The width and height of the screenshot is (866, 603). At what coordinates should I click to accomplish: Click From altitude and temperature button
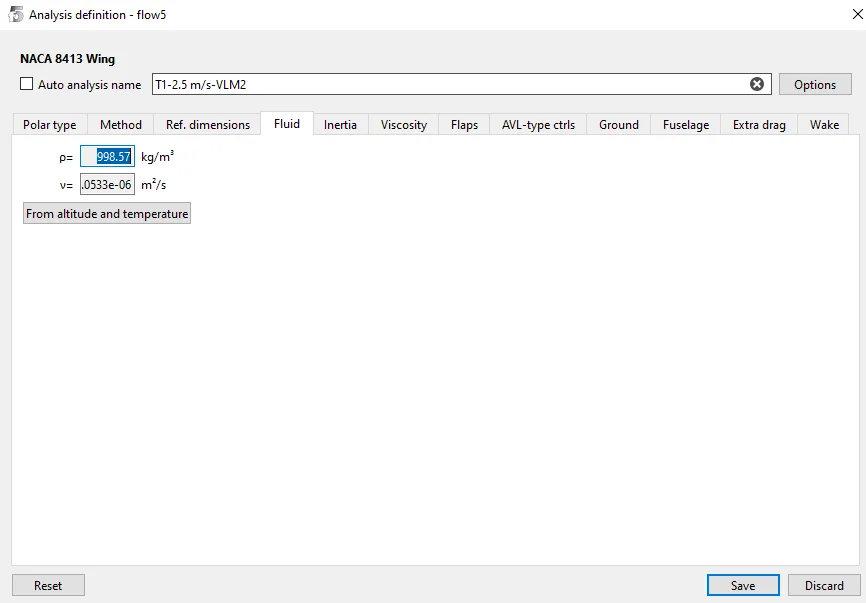click(107, 214)
